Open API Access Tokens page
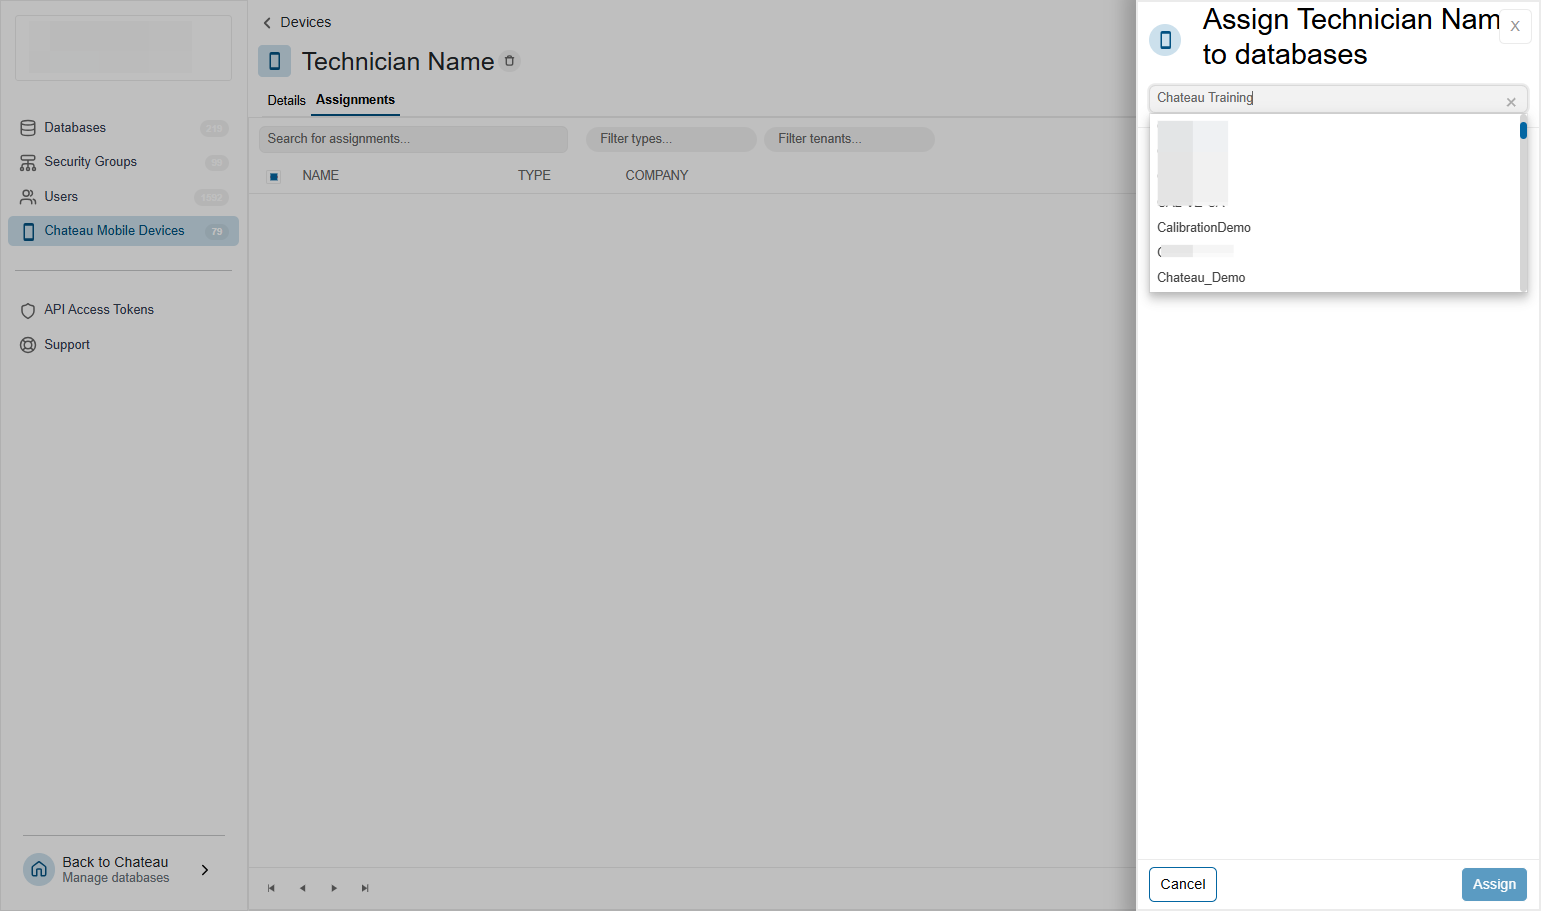The width and height of the screenshot is (1541, 911). 99,310
